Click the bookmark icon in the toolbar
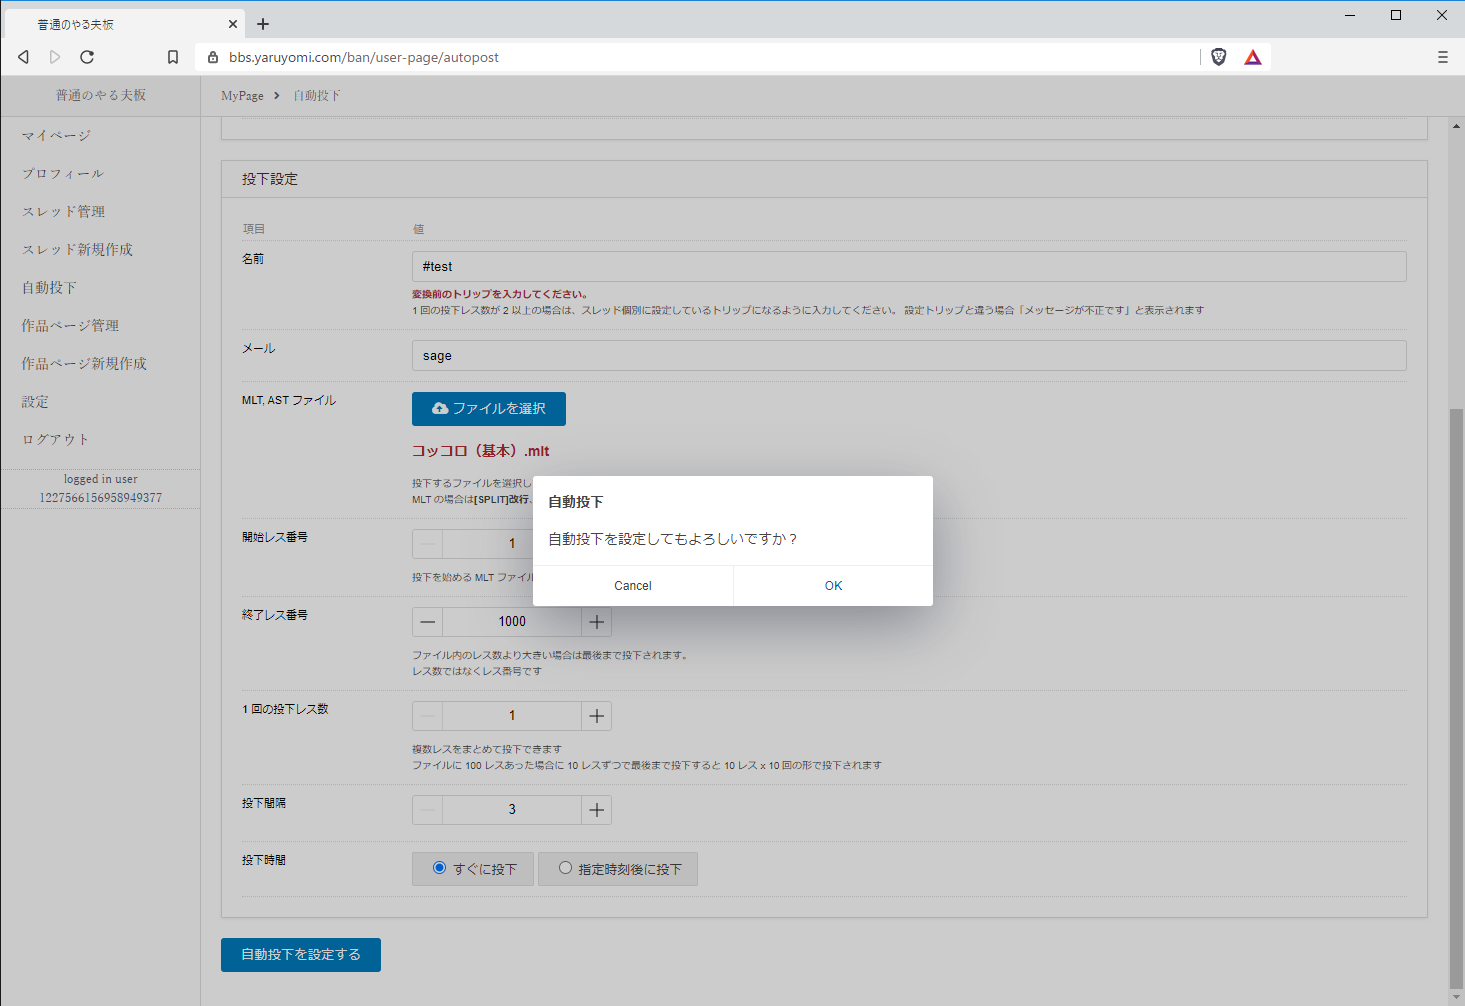1465x1006 pixels. click(x=173, y=57)
